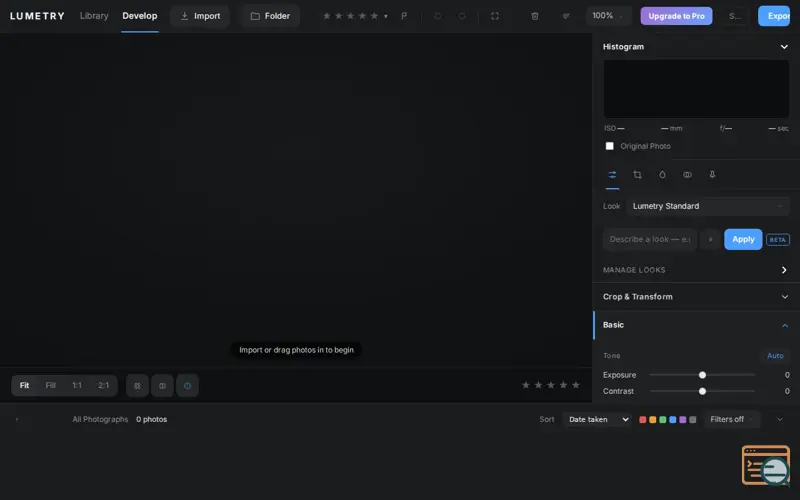The image size is (800, 500).
Task: Click the trash delete icon
Action: pos(535,16)
